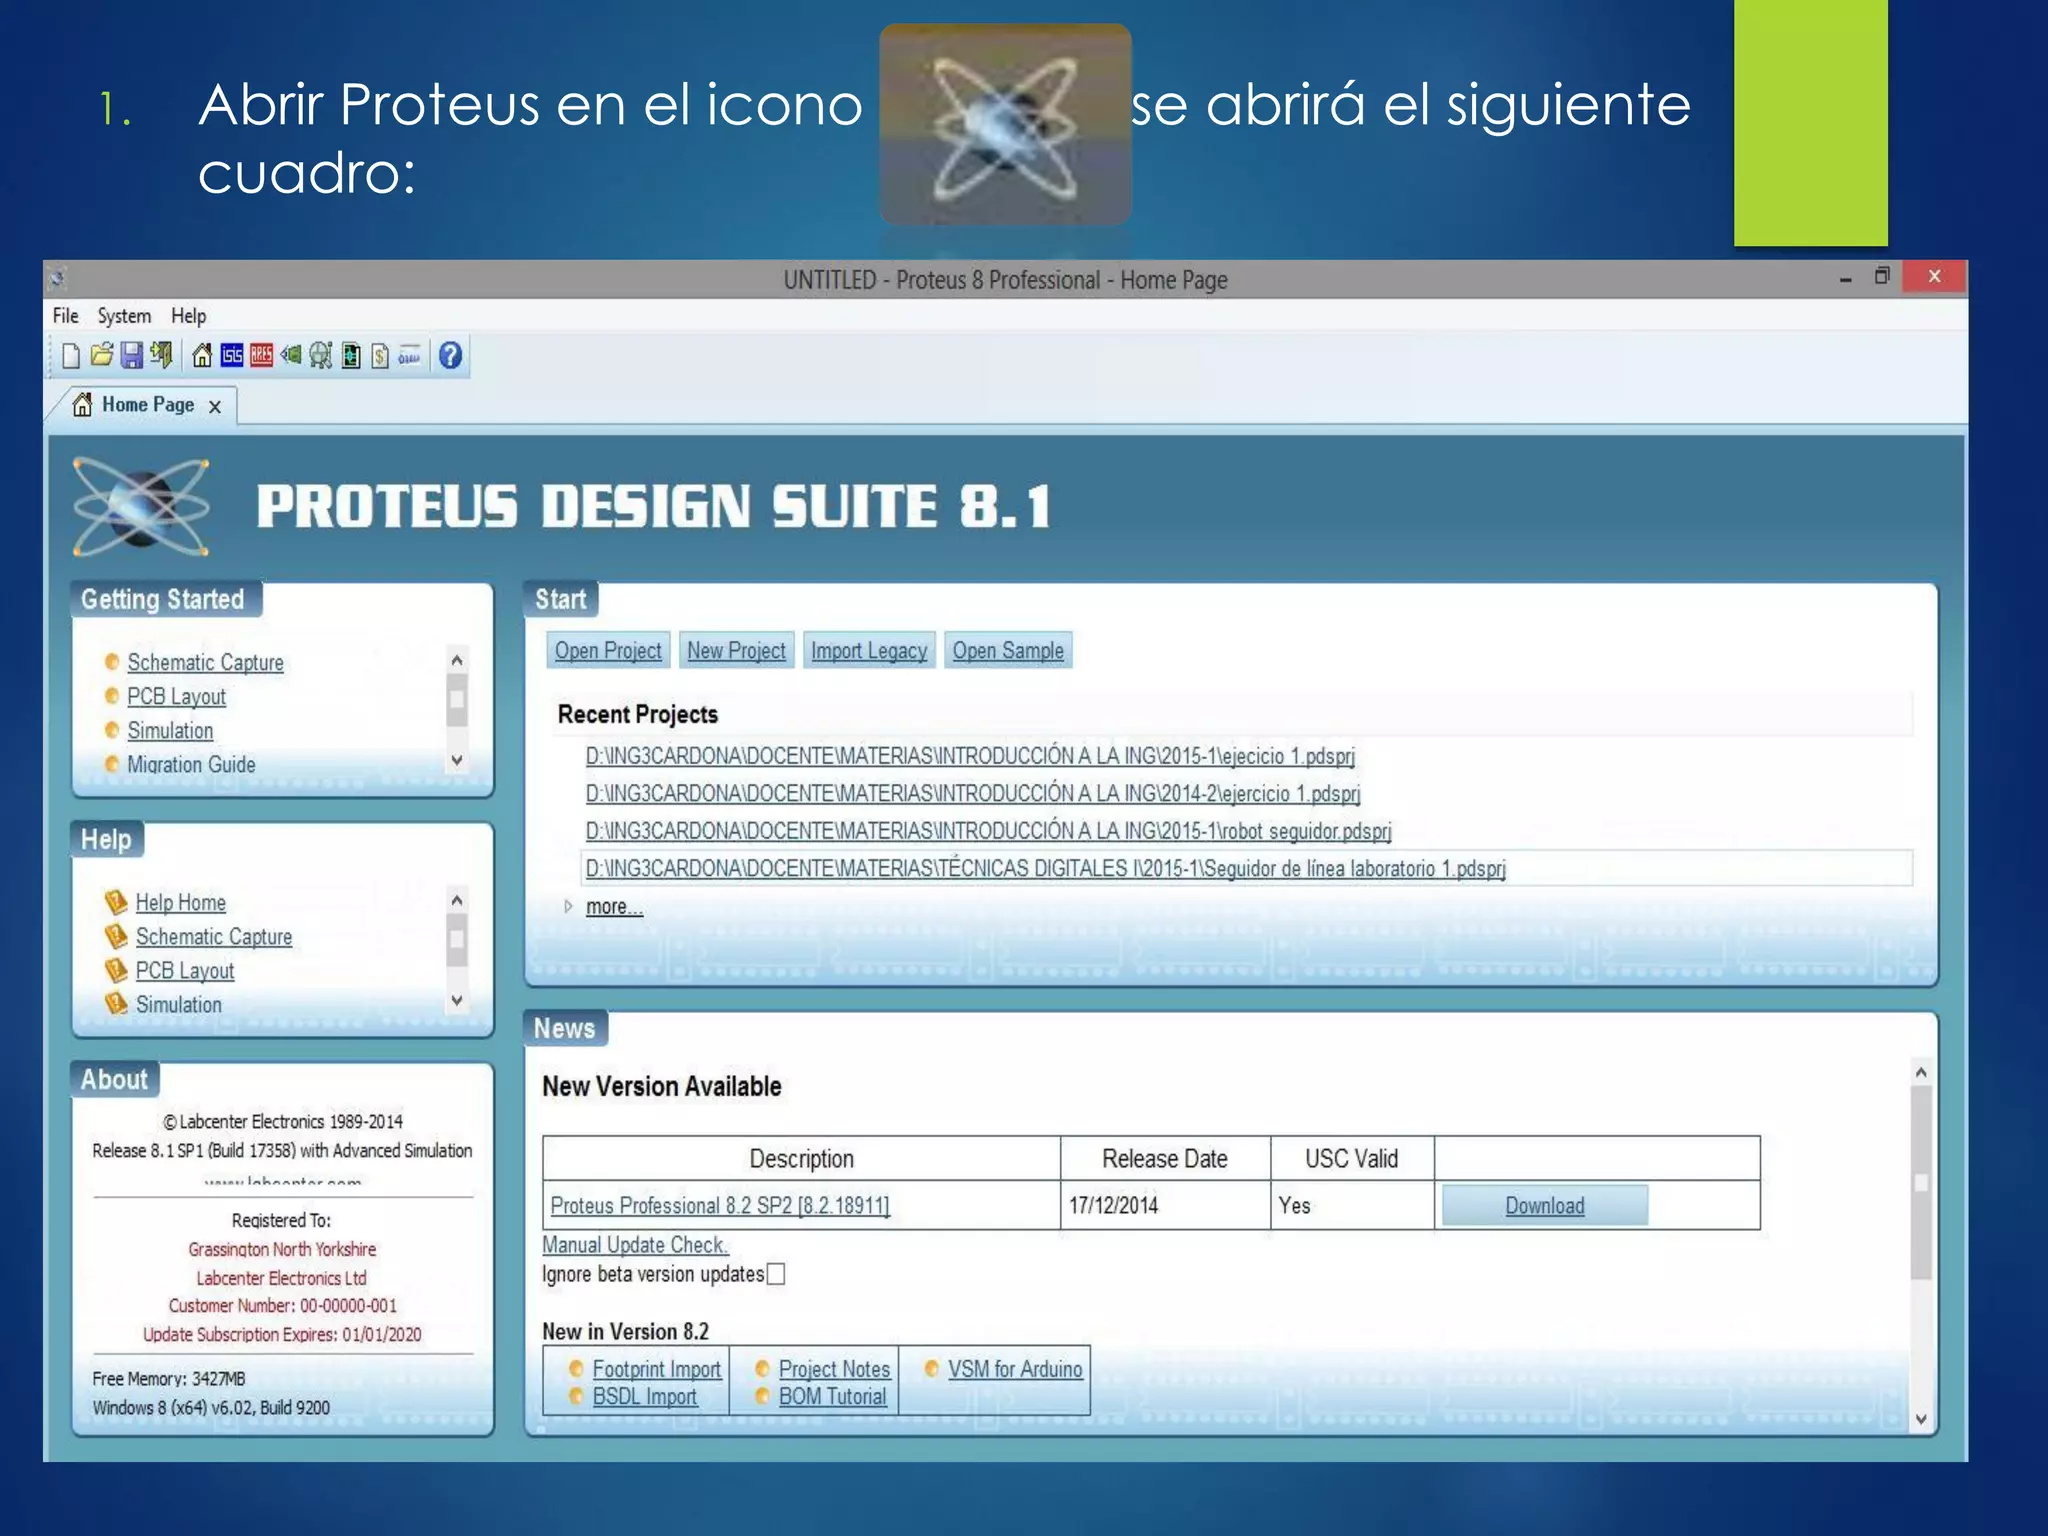The height and width of the screenshot is (1536, 2048).
Task: Click the Home Page toolbar icon
Action: click(202, 356)
